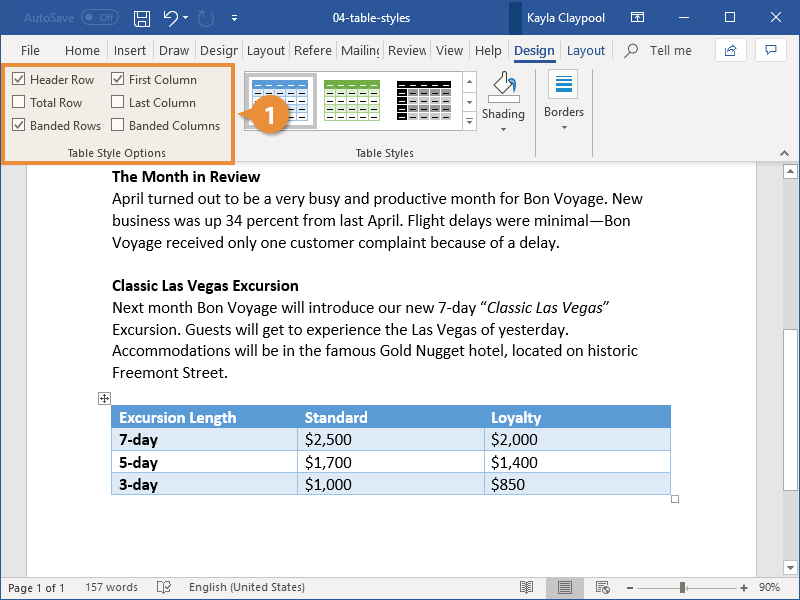Switch to Read Mode view icon
This screenshot has height=600, width=800.
[527, 587]
